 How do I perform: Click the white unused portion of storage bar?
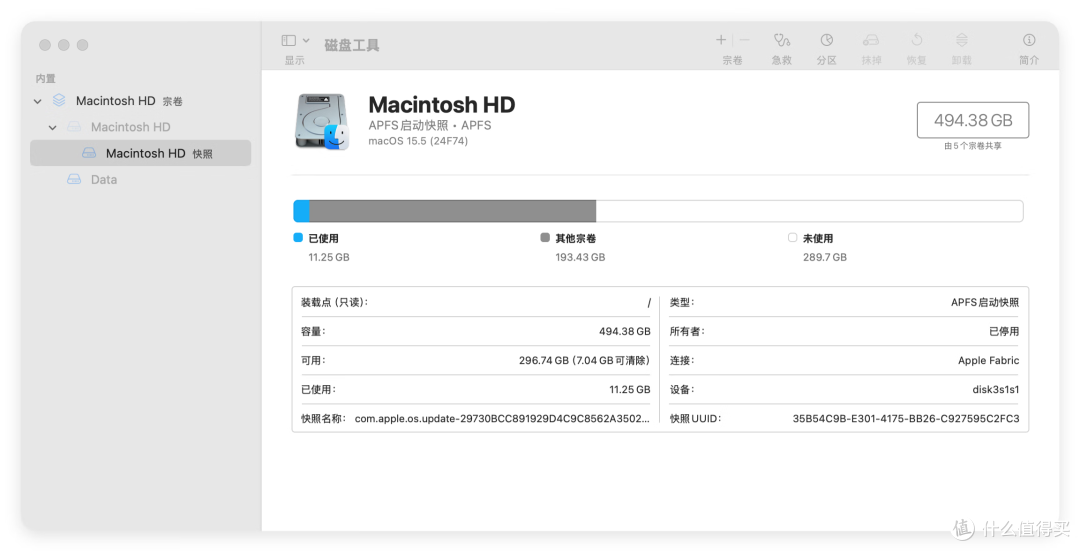coord(809,211)
